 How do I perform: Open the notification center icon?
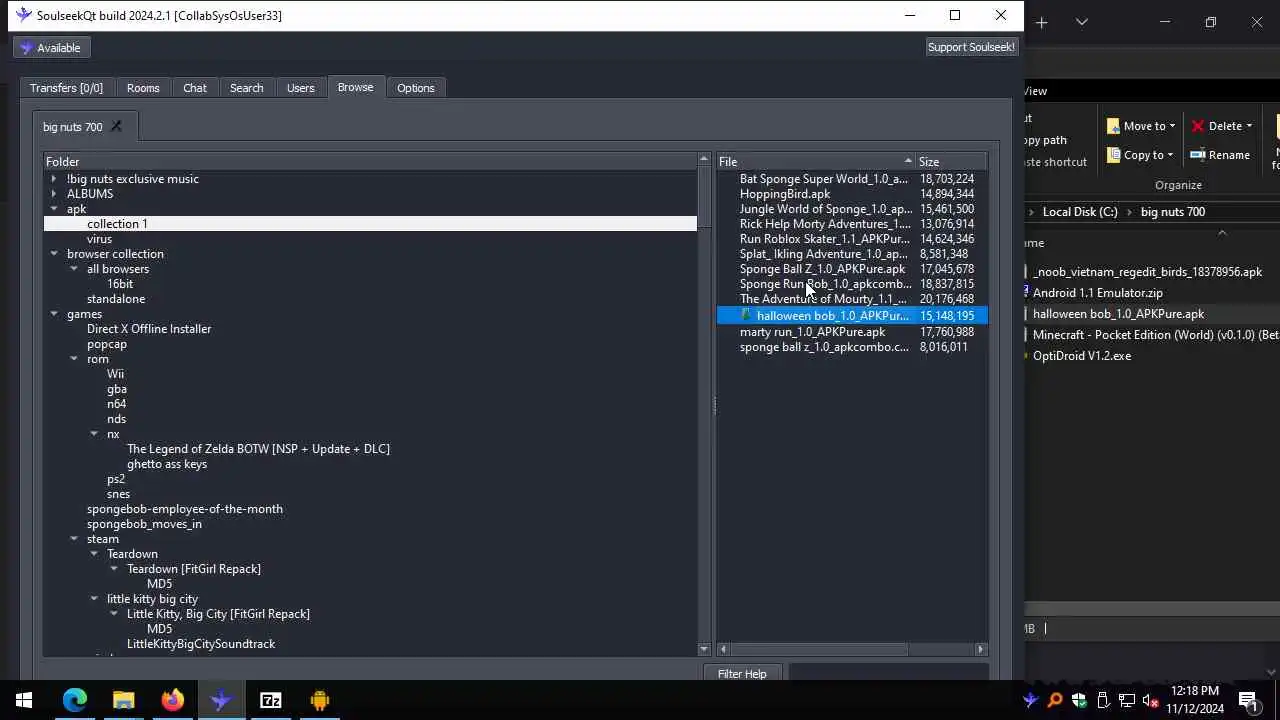click(1248, 700)
